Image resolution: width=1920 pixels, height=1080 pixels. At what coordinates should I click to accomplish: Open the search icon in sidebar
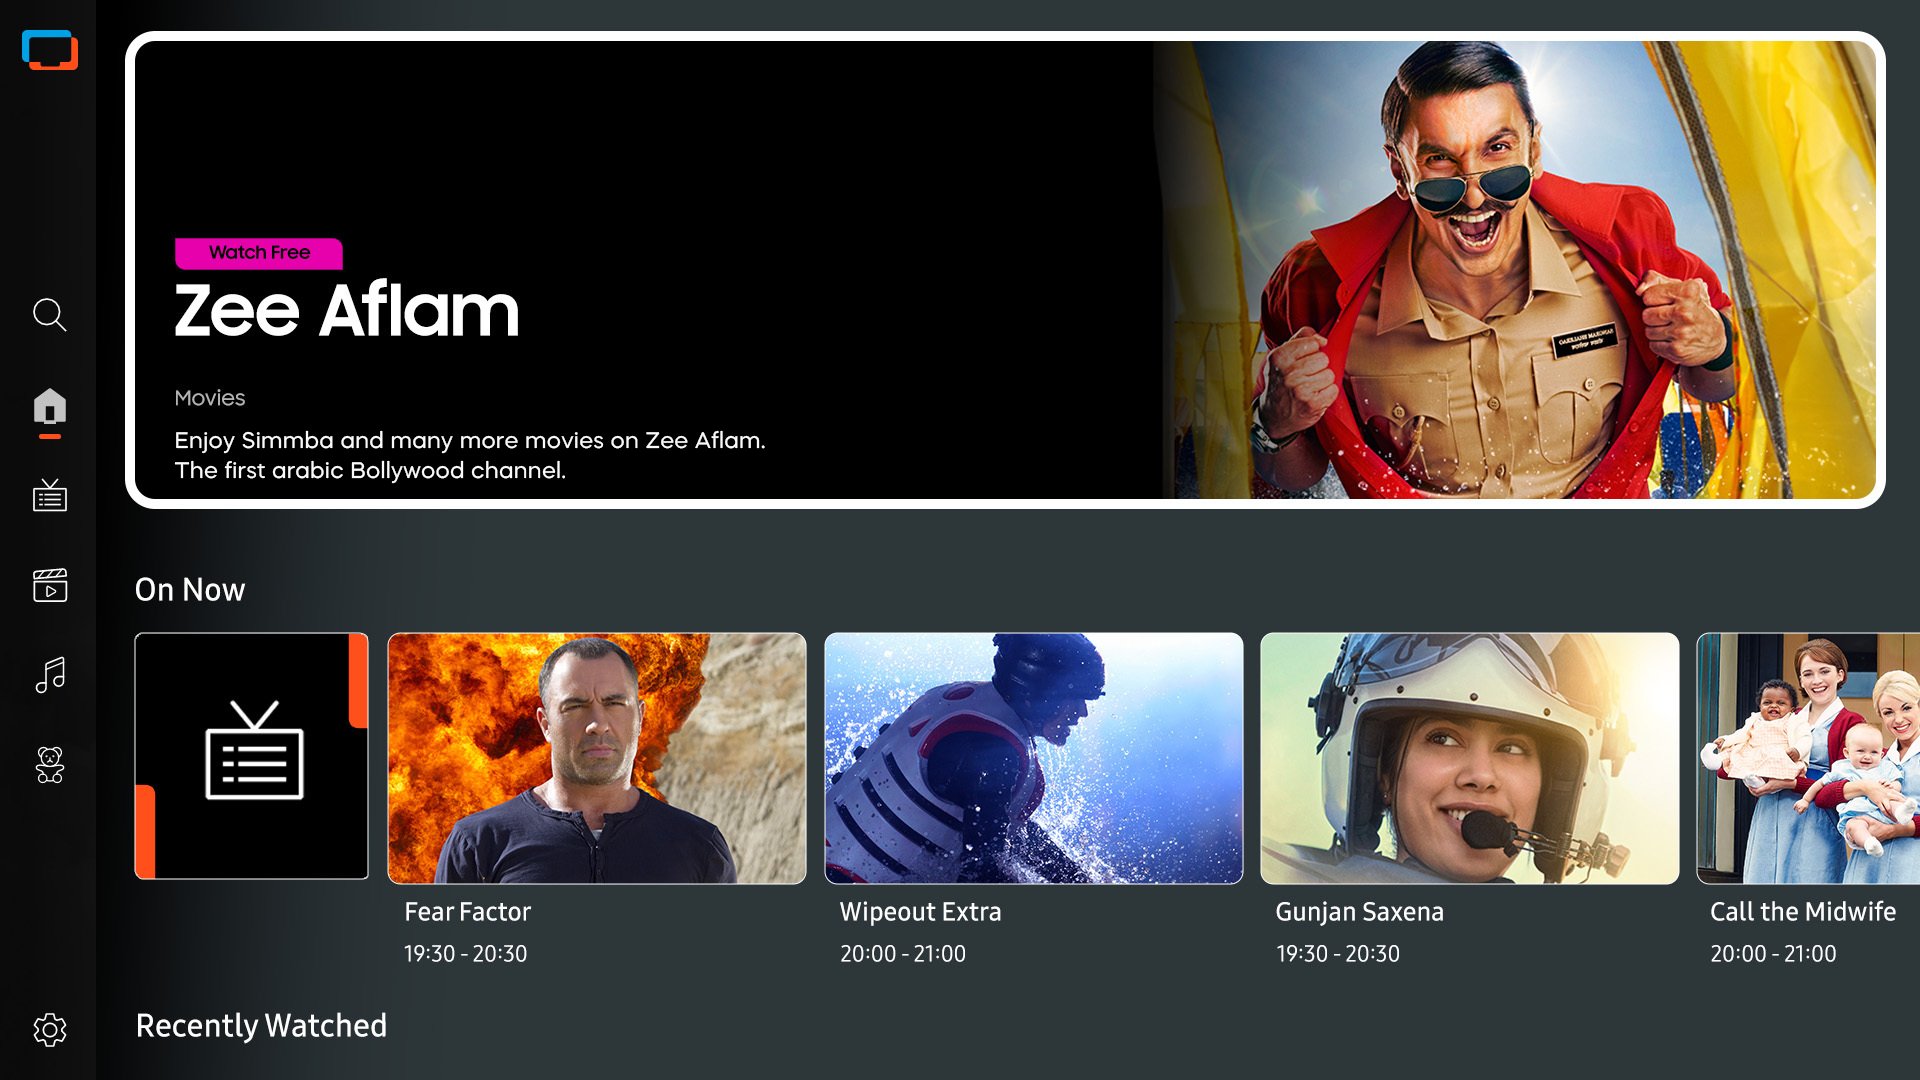coord(50,315)
